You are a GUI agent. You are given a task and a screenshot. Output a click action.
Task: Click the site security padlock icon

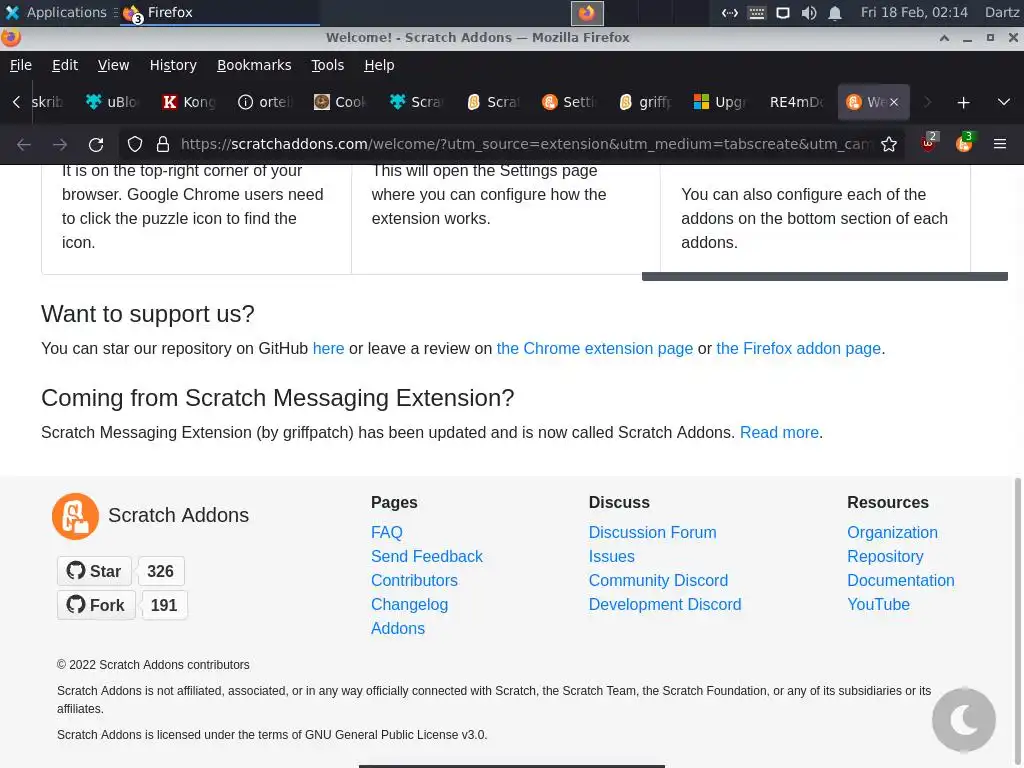coord(163,144)
